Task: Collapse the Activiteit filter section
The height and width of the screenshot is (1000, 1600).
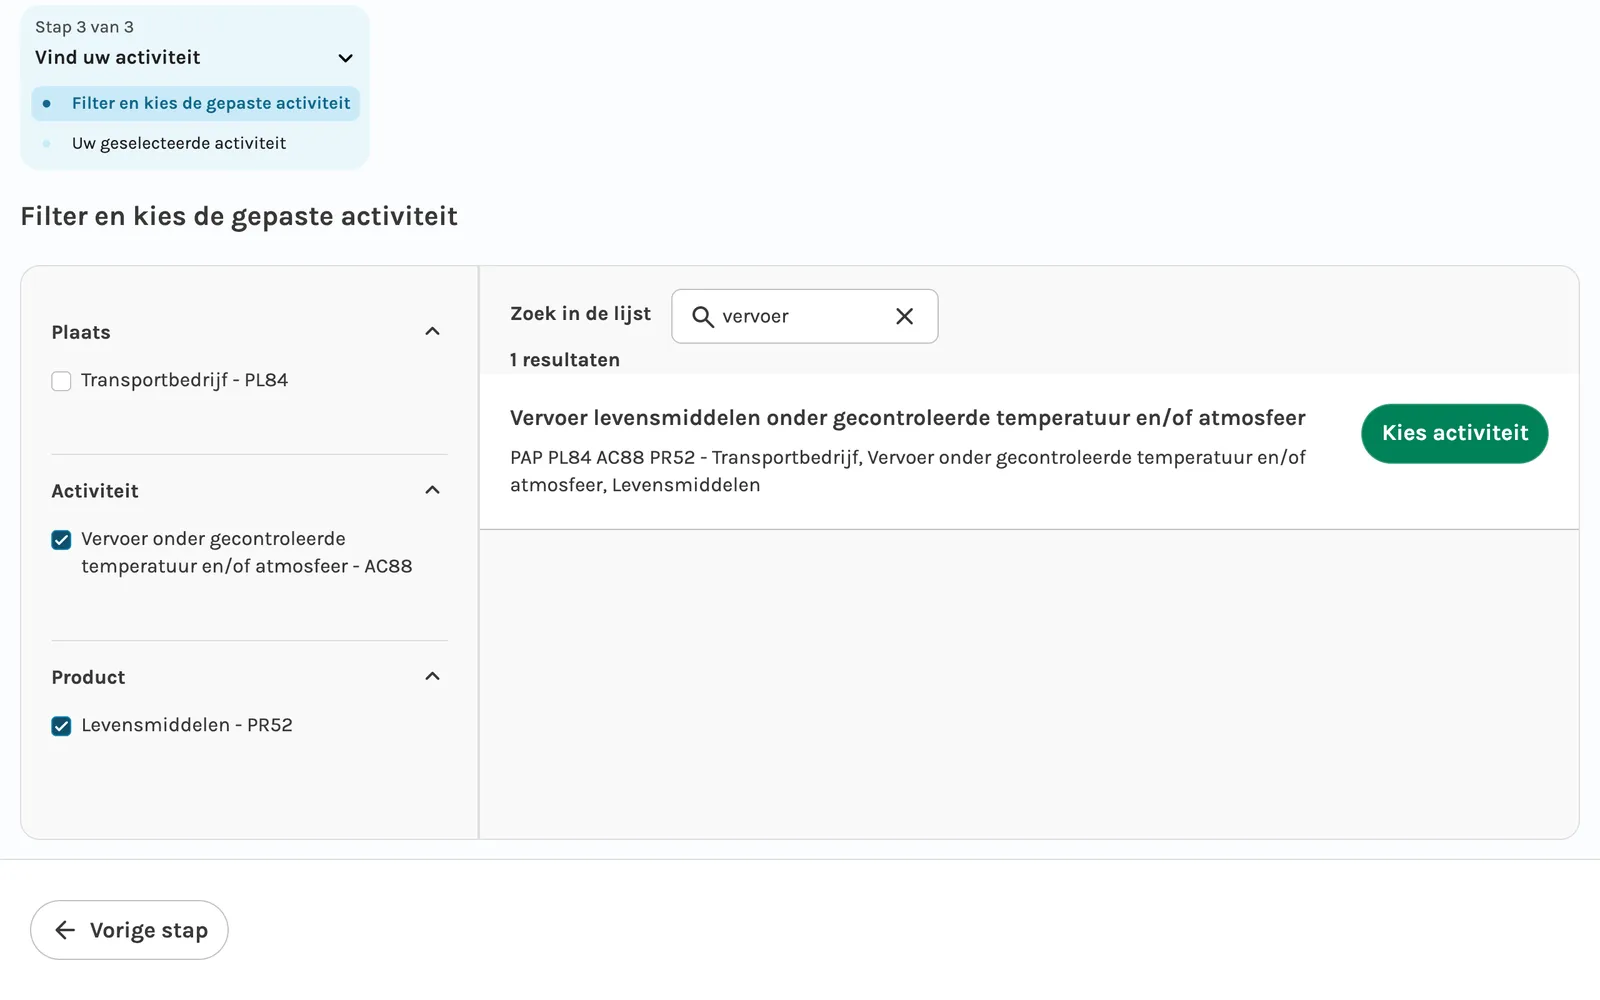Action: coord(432,490)
